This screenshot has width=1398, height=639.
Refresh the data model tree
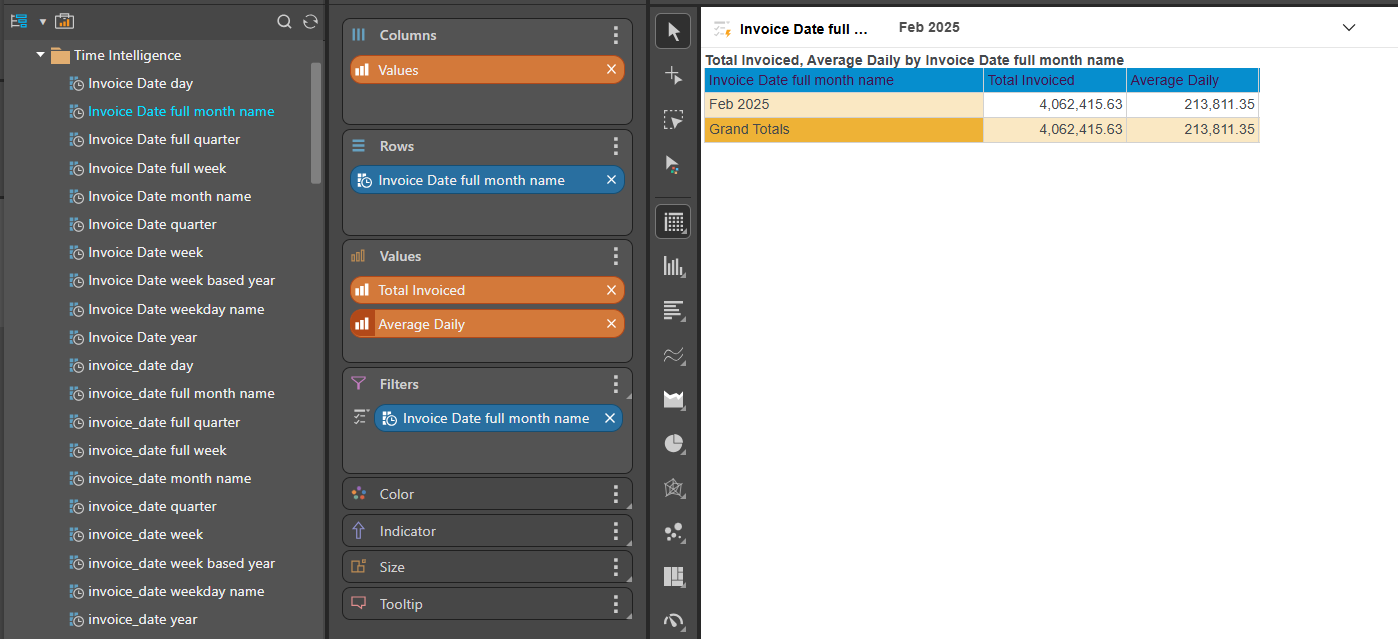pyautogui.click(x=310, y=21)
